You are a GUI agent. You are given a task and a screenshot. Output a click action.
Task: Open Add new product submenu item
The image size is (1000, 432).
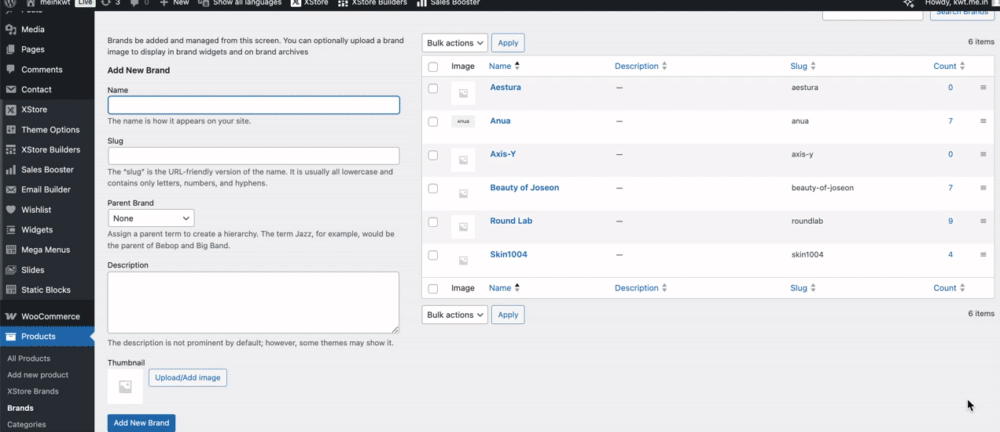38,375
